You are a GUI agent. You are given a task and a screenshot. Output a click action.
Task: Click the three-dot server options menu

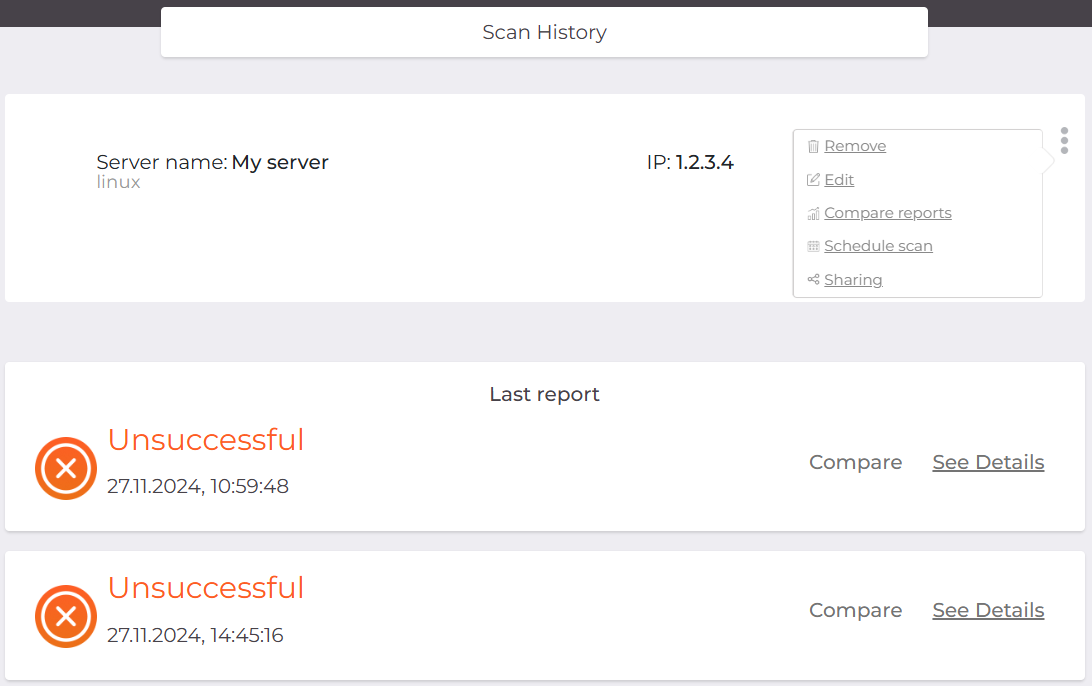tap(1064, 141)
